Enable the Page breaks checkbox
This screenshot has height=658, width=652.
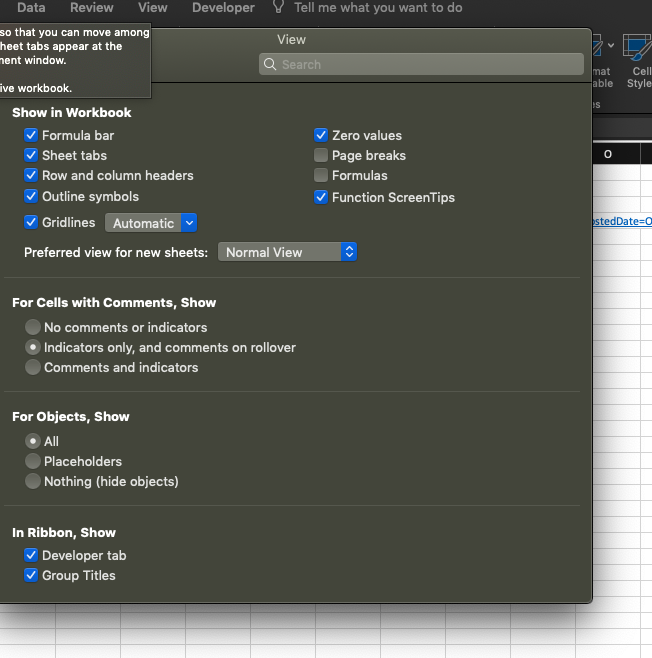tap(321, 155)
